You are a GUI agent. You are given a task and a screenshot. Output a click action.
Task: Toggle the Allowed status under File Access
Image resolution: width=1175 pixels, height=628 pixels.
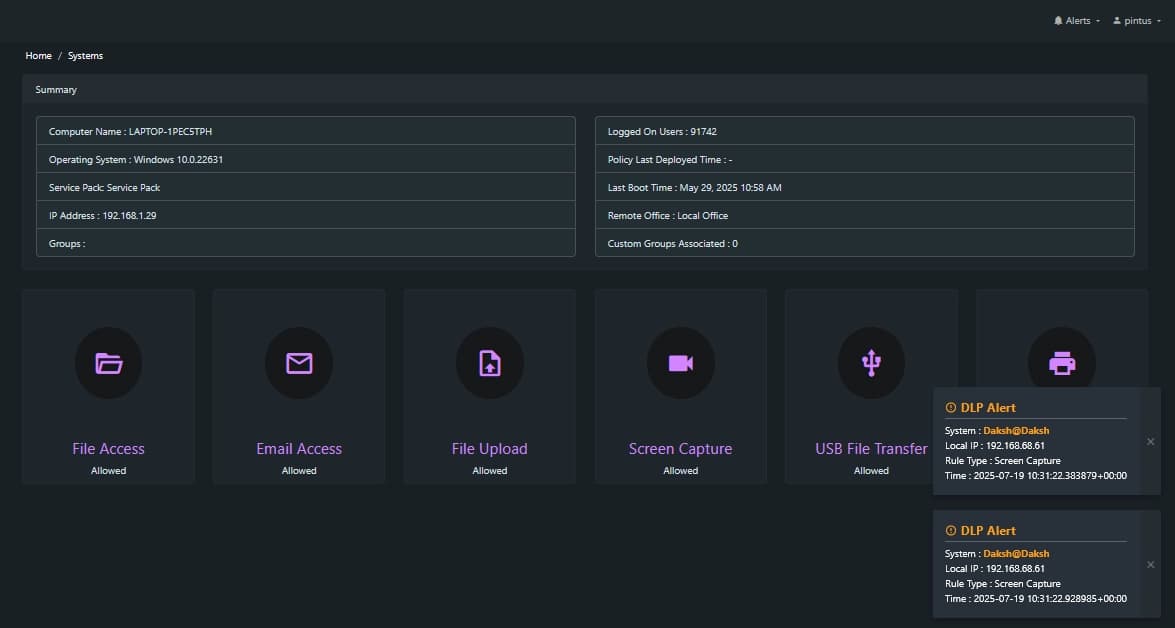pyautogui.click(x=108, y=470)
